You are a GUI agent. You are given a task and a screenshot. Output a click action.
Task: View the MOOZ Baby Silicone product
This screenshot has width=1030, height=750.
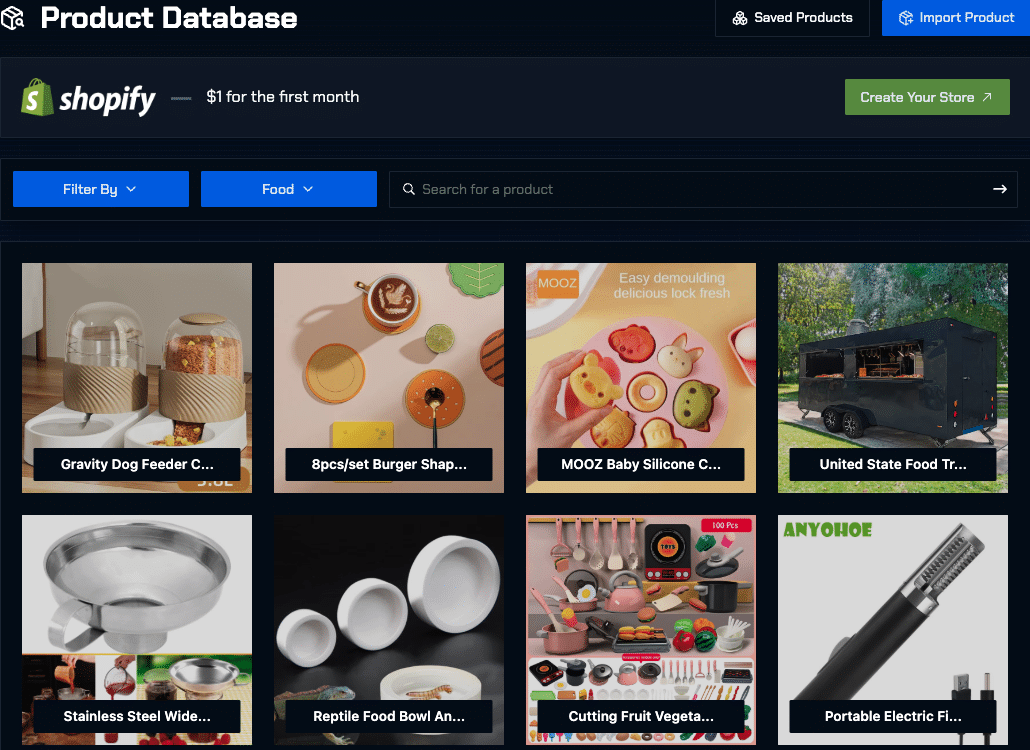click(640, 377)
